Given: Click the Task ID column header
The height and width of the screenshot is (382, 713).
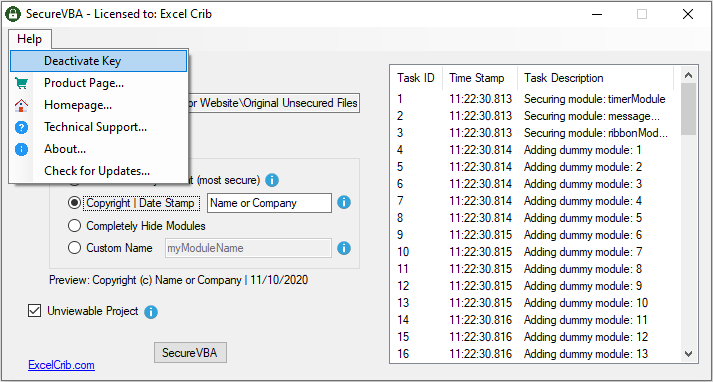Looking at the screenshot, I should coord(416,78).
